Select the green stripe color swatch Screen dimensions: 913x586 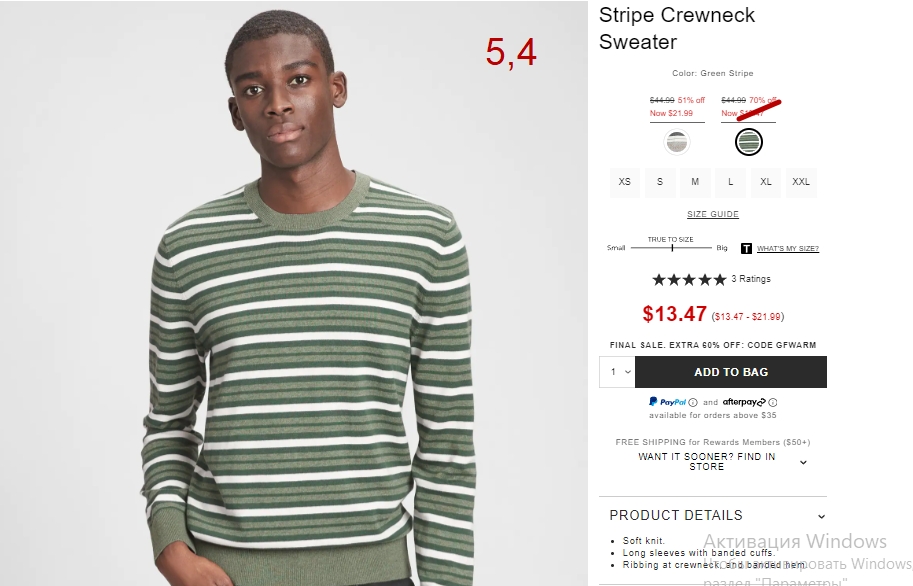click(749, 142)
